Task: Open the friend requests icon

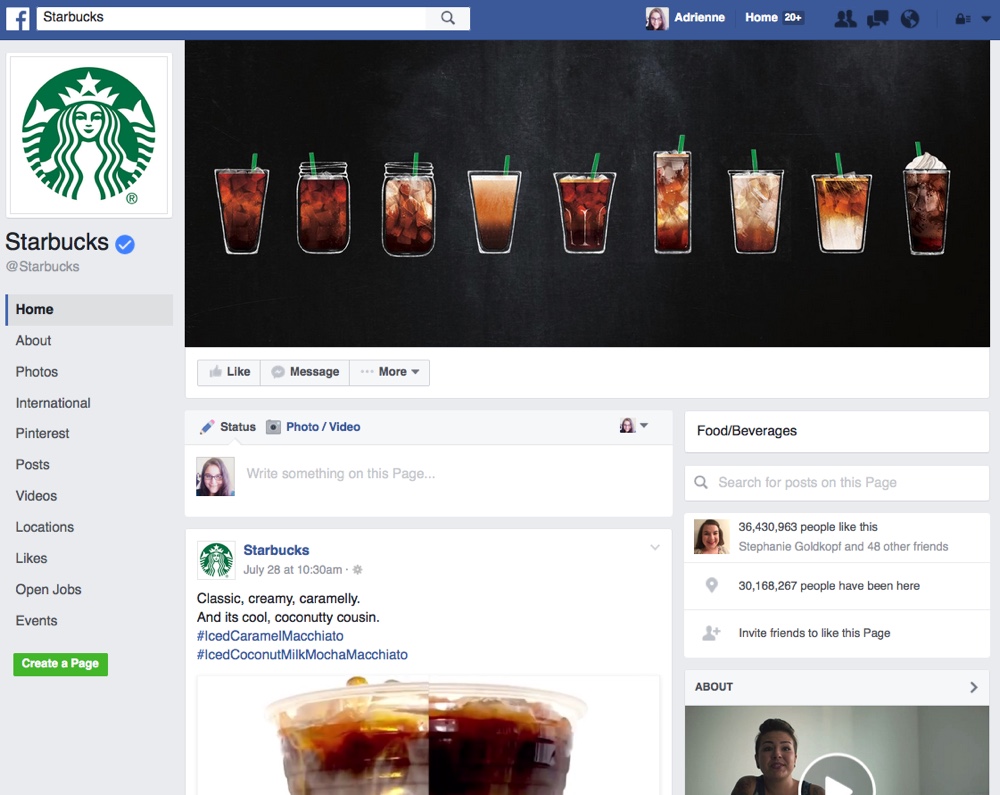Action: pos(845,18)
